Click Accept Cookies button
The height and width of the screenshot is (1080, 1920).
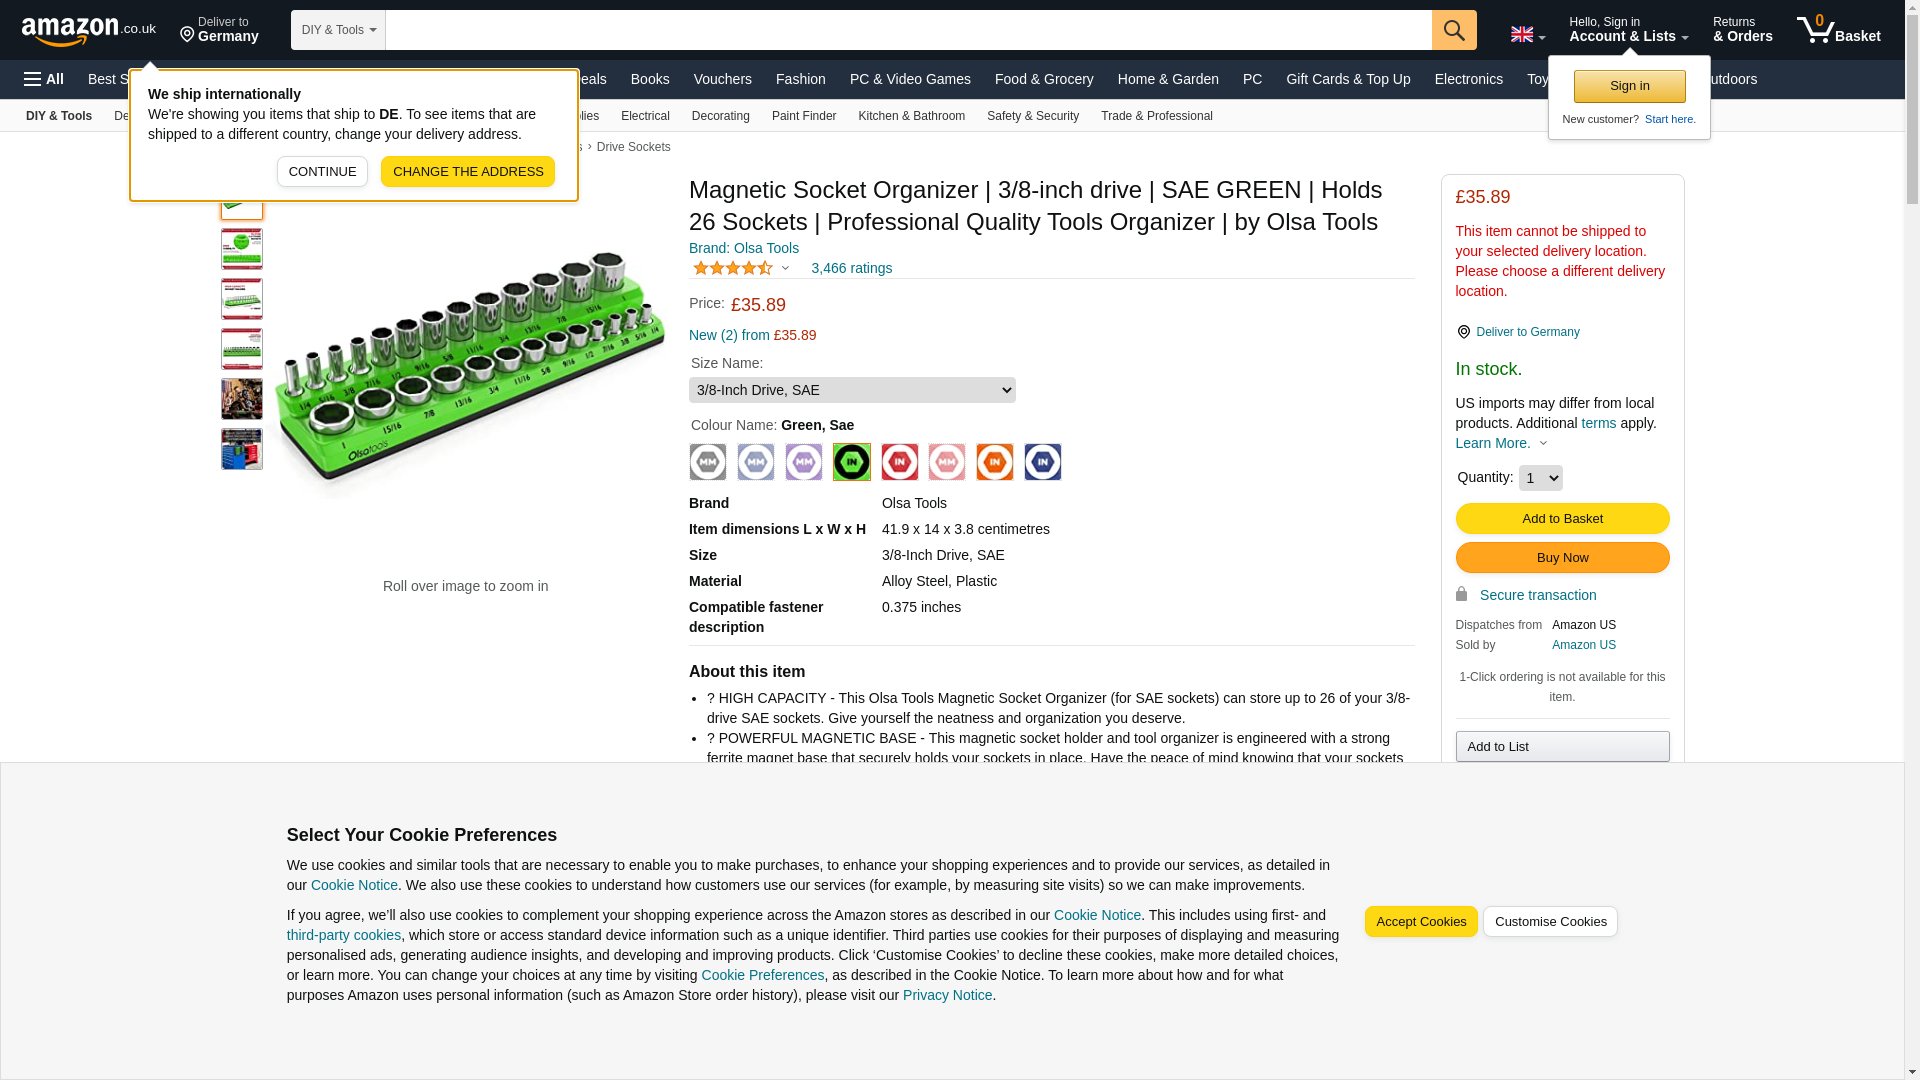1420,922
